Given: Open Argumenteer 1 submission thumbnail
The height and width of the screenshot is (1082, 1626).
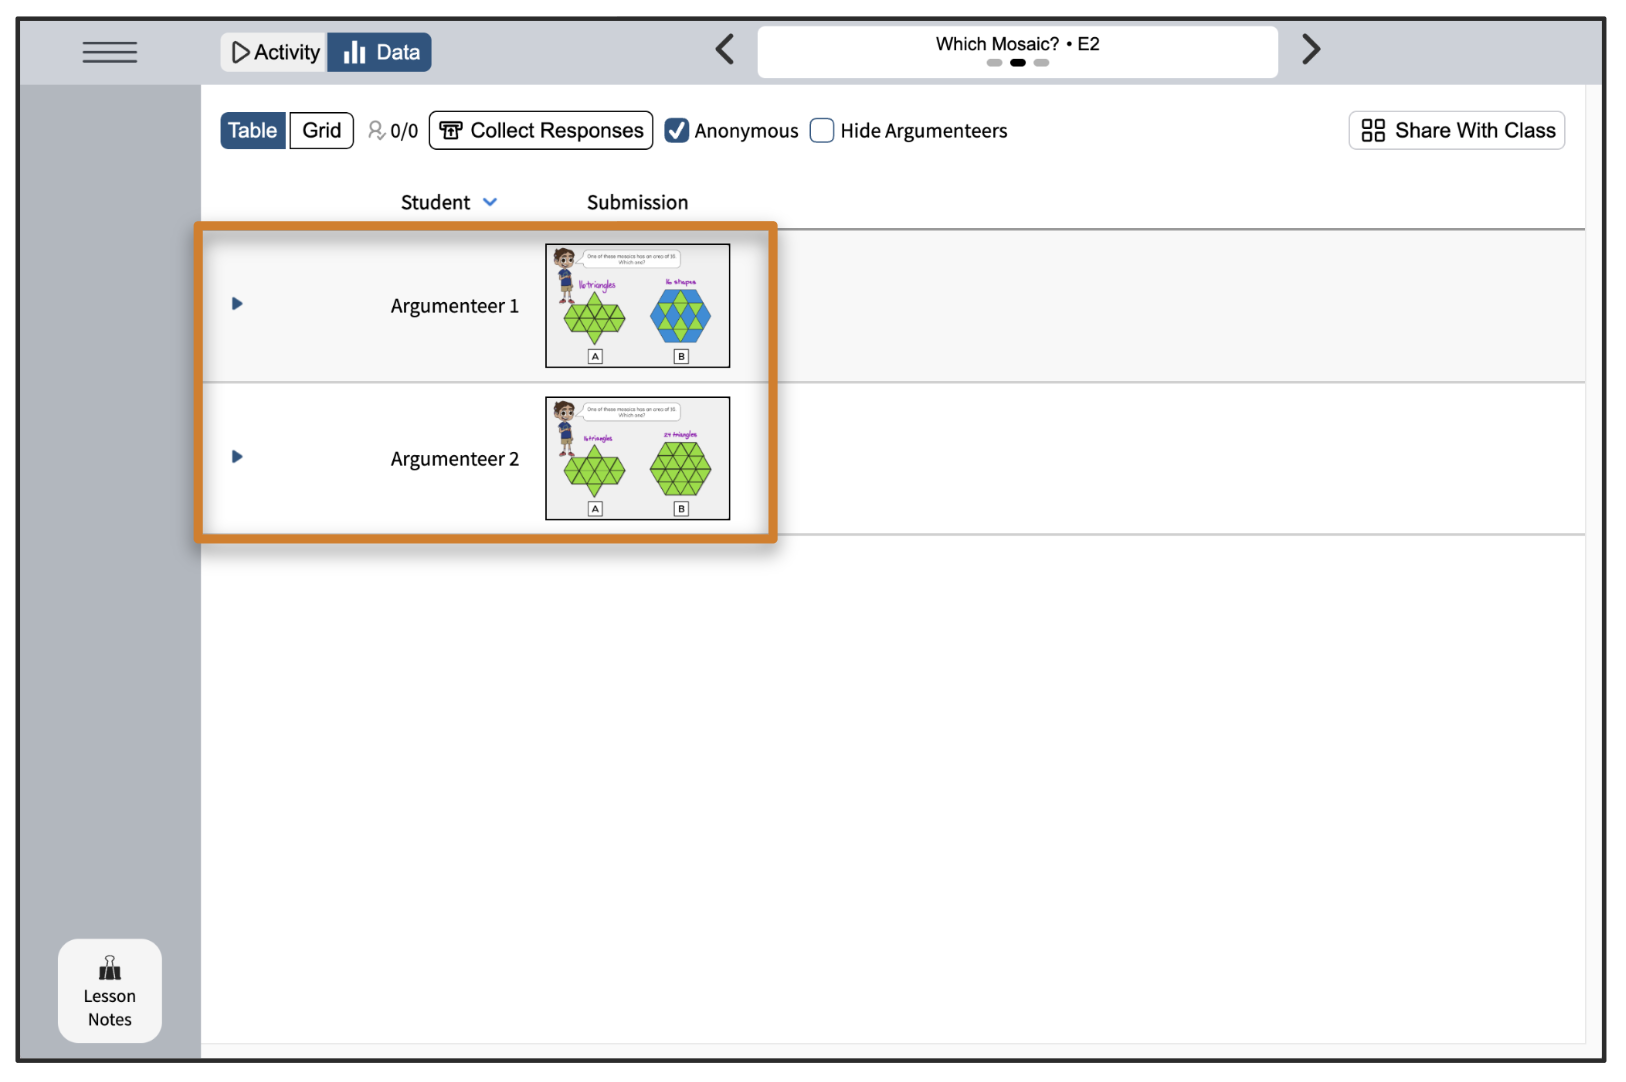Looking at the screenshot, I should pyautogui.click(x=637, y=306).
